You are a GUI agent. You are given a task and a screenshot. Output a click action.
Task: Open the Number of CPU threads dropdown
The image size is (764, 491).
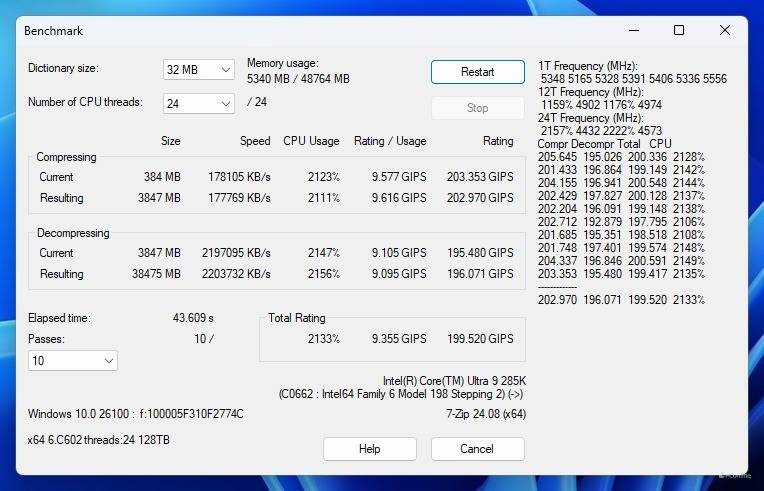click(199, 103)
